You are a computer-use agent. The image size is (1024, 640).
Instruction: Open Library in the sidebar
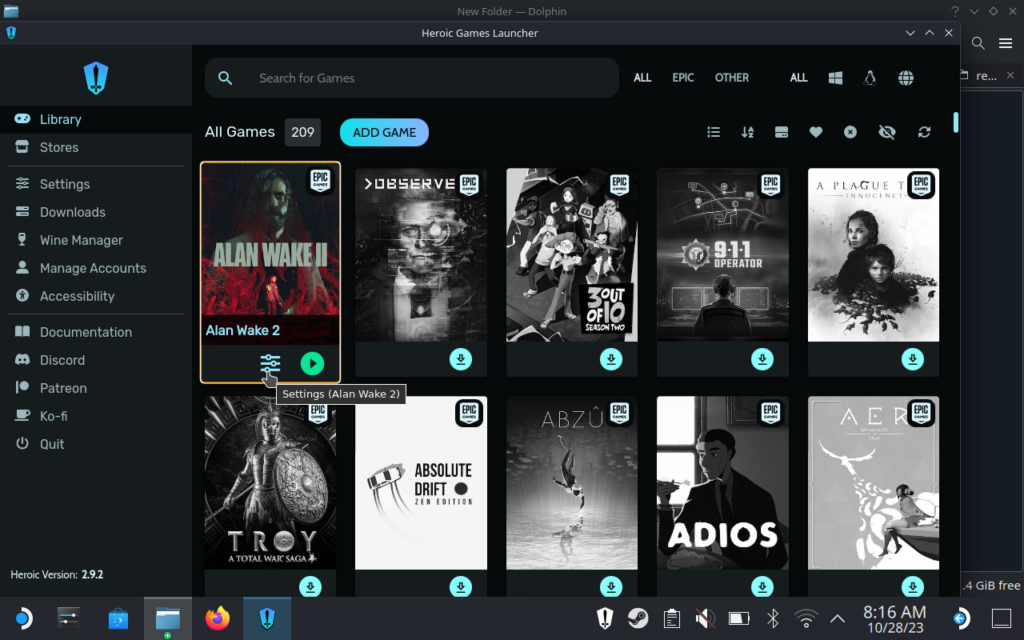[x=96, y=120]
